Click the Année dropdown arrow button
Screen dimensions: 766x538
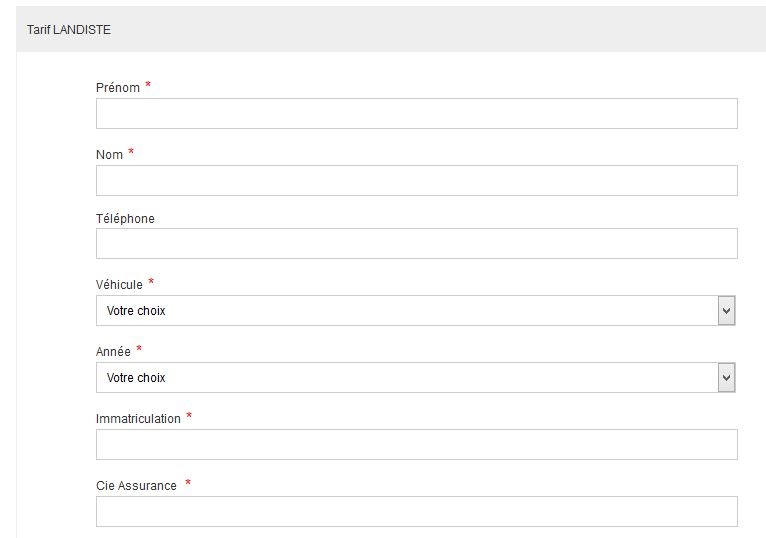(727, 377)
